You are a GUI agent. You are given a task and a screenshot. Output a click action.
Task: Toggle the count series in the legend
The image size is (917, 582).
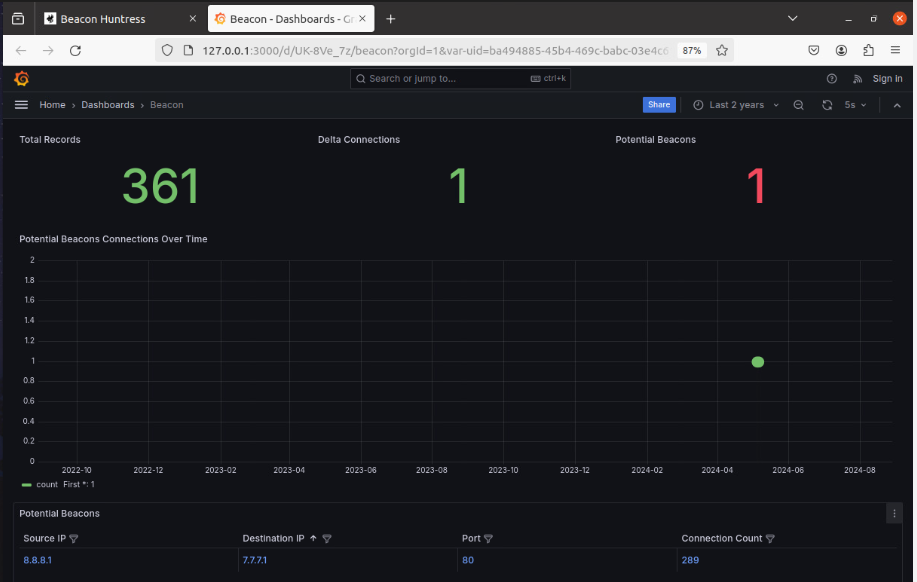pos(47,484)
